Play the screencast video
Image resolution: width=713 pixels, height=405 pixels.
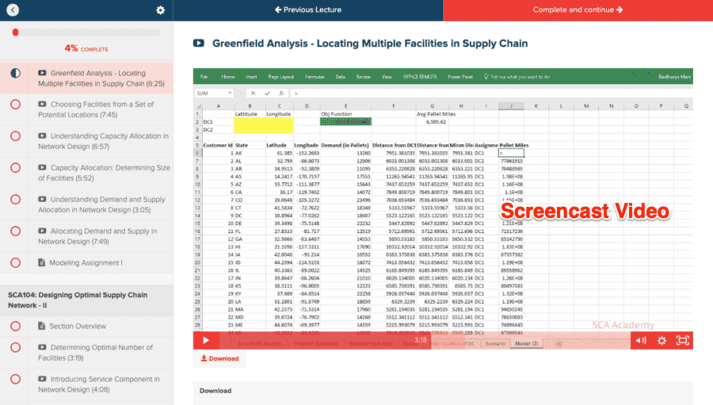(x=206, y=340)
